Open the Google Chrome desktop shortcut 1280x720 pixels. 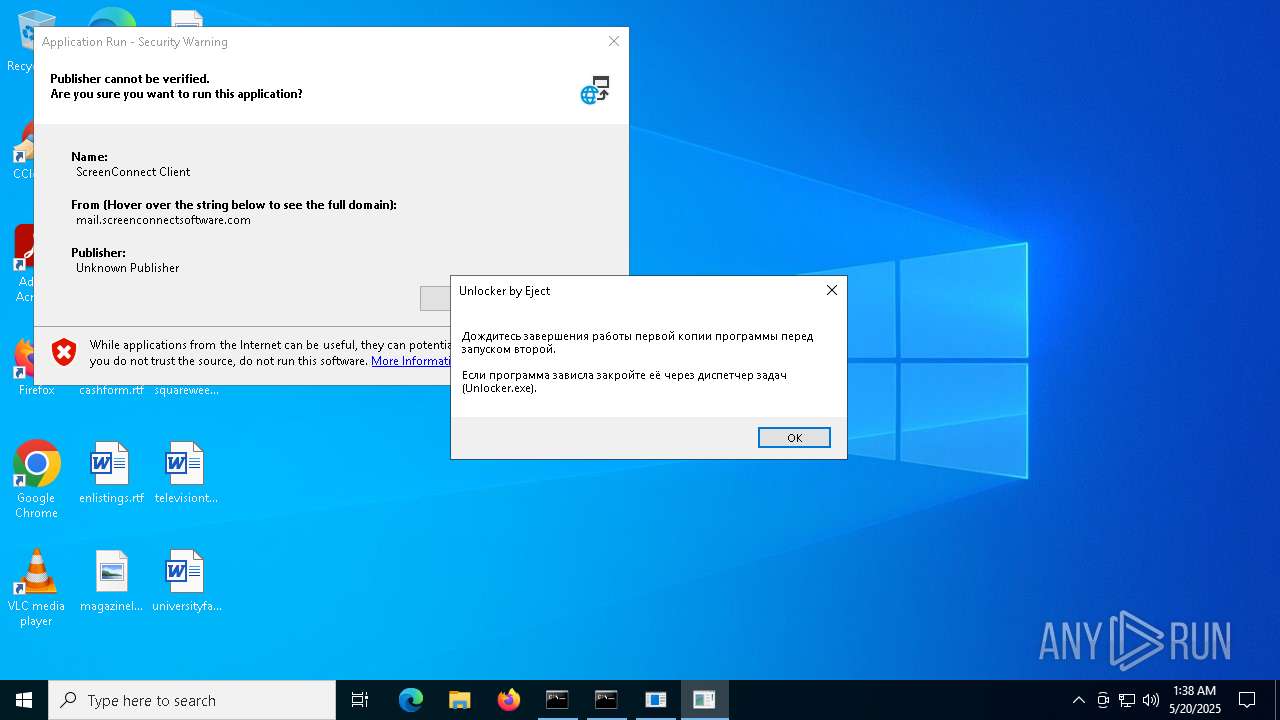coord(36,479)
